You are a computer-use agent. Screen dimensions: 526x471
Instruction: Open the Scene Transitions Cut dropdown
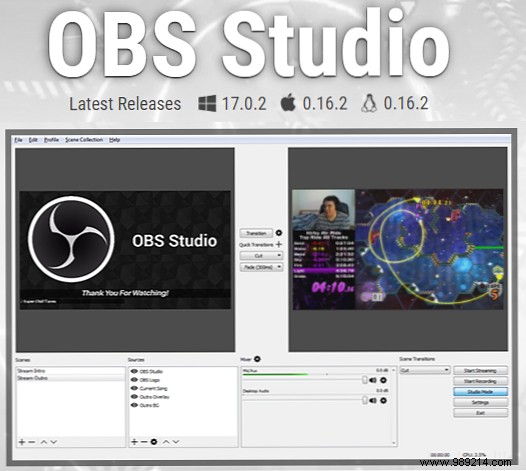click(425, 370)
